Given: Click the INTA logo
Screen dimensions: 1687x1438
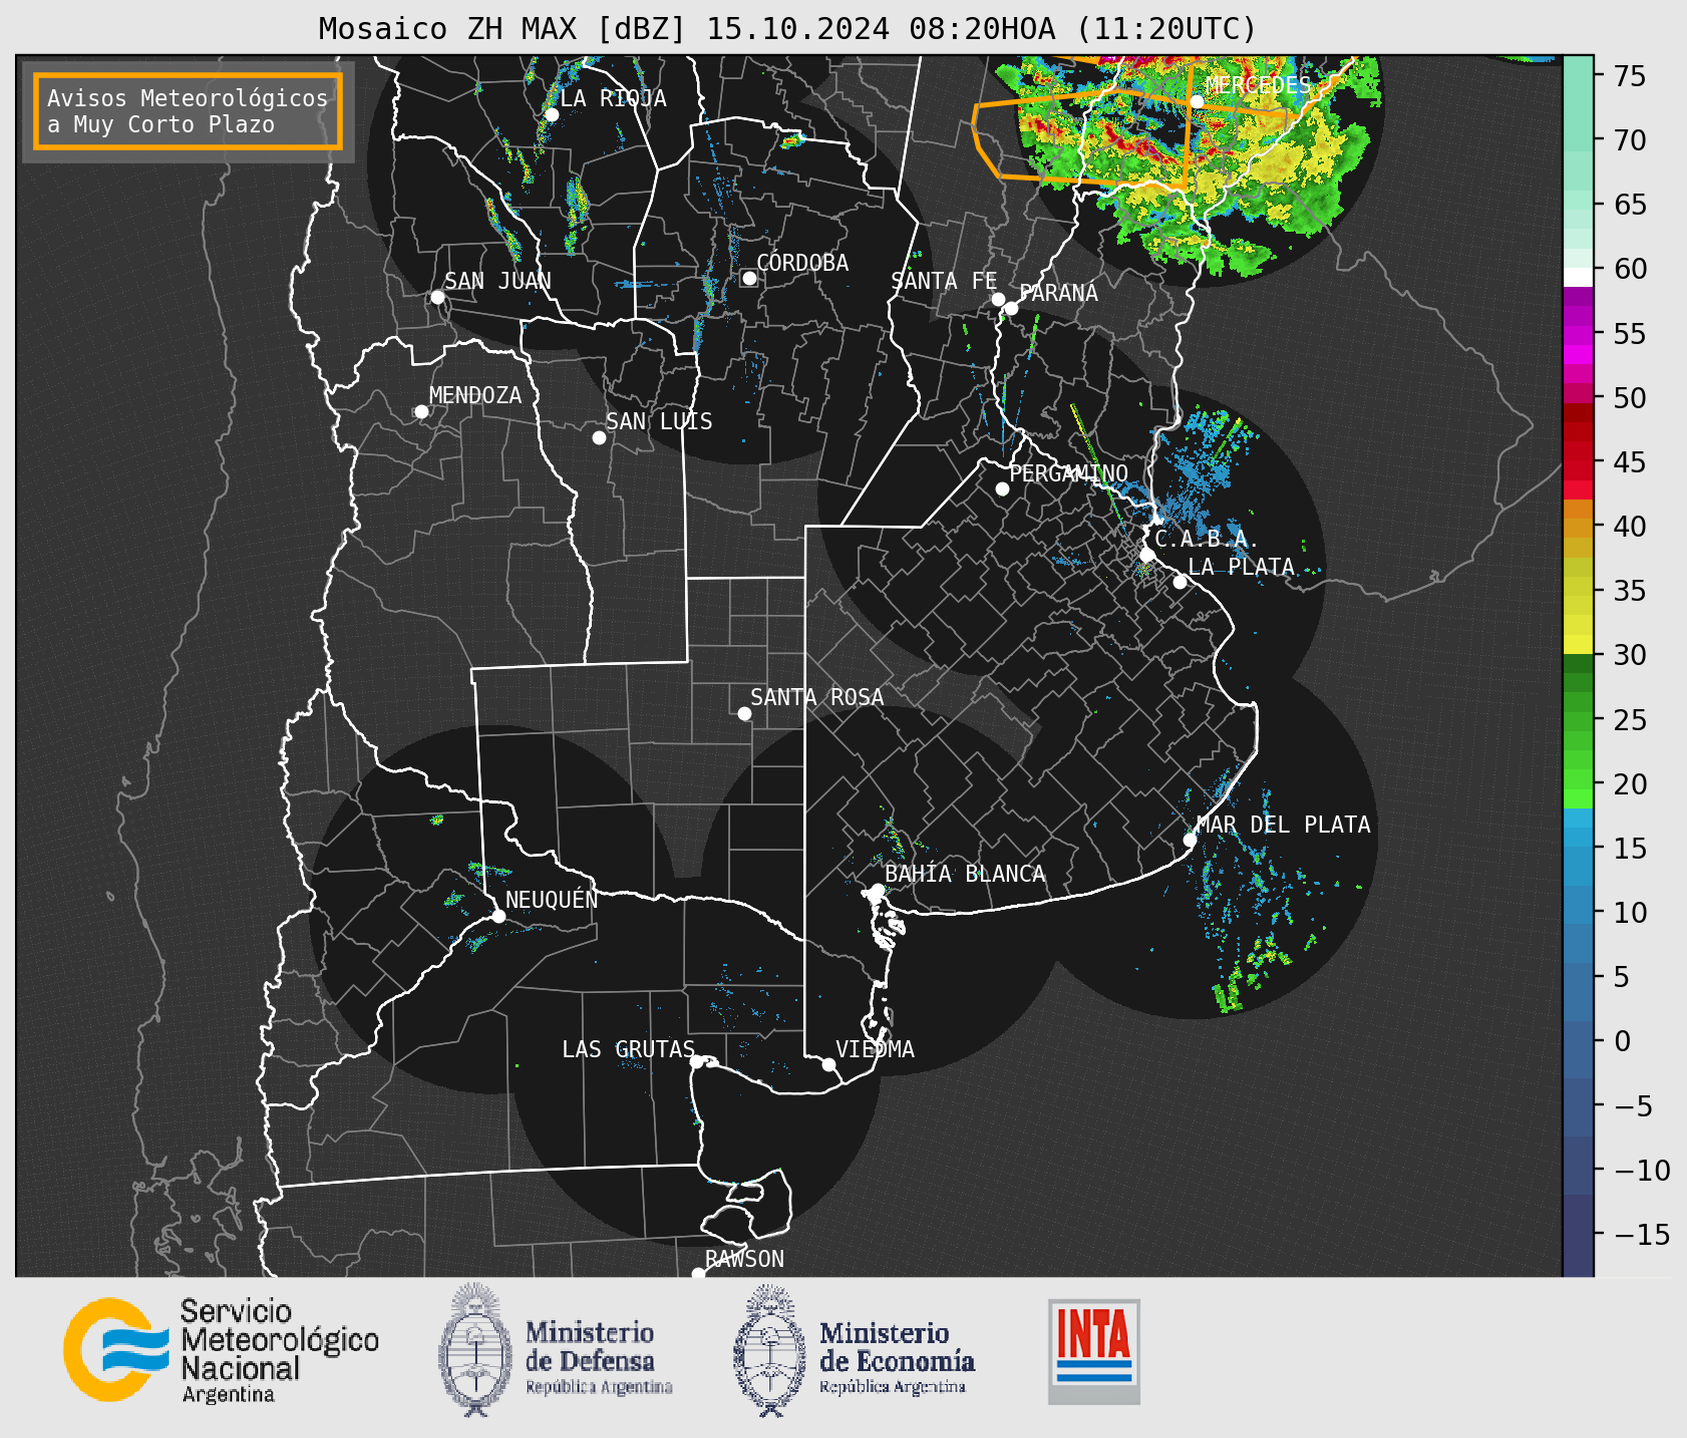Looking at the screenshot, I should (1094, 1351).
